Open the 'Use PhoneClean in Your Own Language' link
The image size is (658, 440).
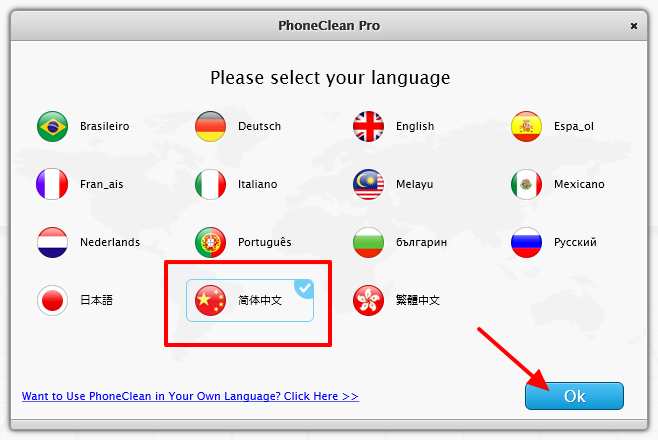coord(190,396)
